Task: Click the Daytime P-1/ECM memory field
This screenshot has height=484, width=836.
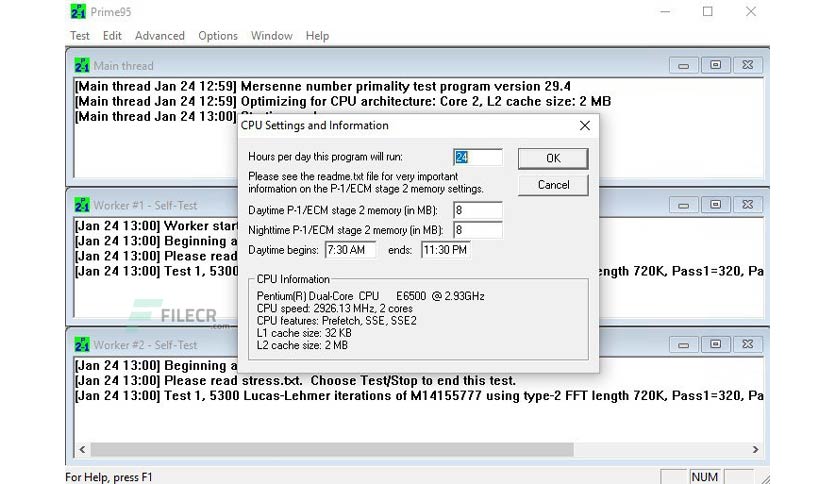Action: pyautogui.click(x=478, y=210)
